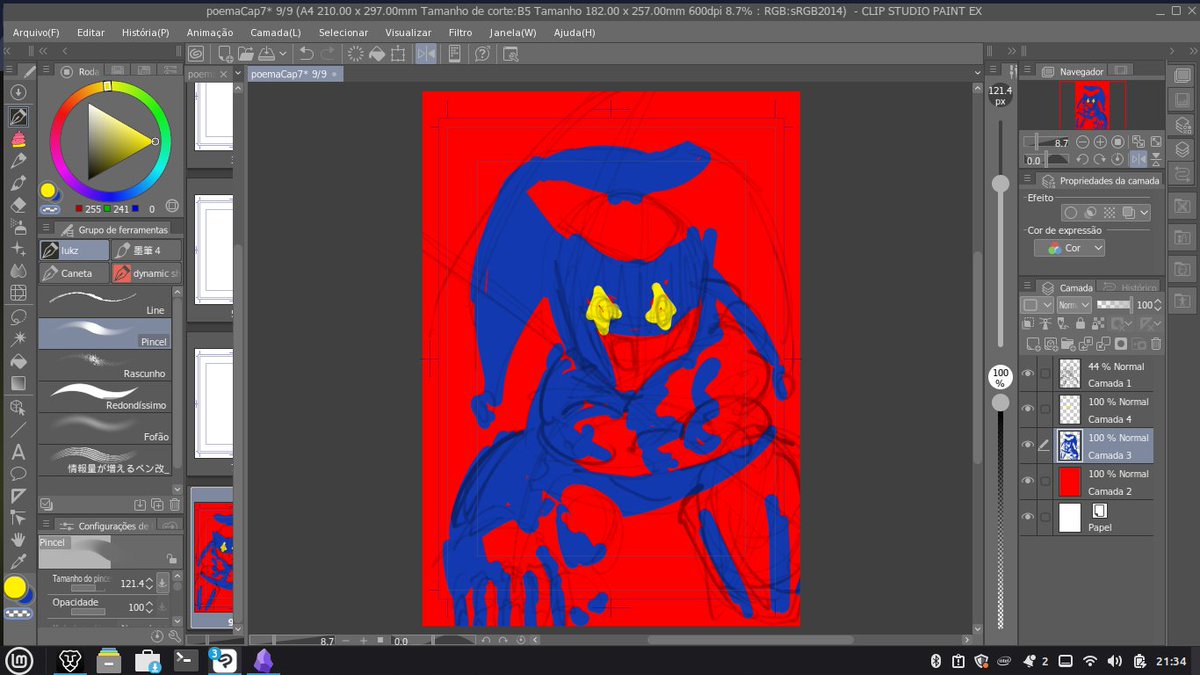Screen dimensions: 1200x675
Task: Toggle horizontal flip in command bar
Action: click(x=426, y=53)
